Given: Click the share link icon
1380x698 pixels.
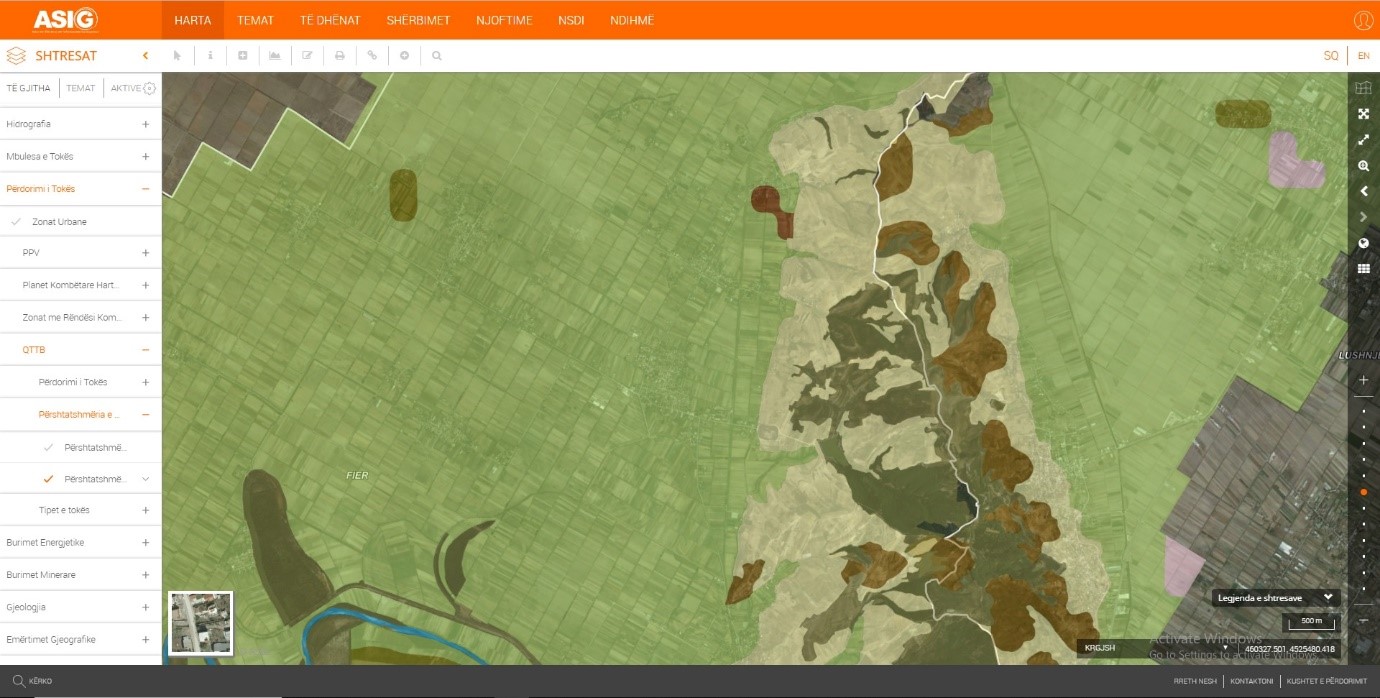Looking at the screenshot, I should click(372, 56).
